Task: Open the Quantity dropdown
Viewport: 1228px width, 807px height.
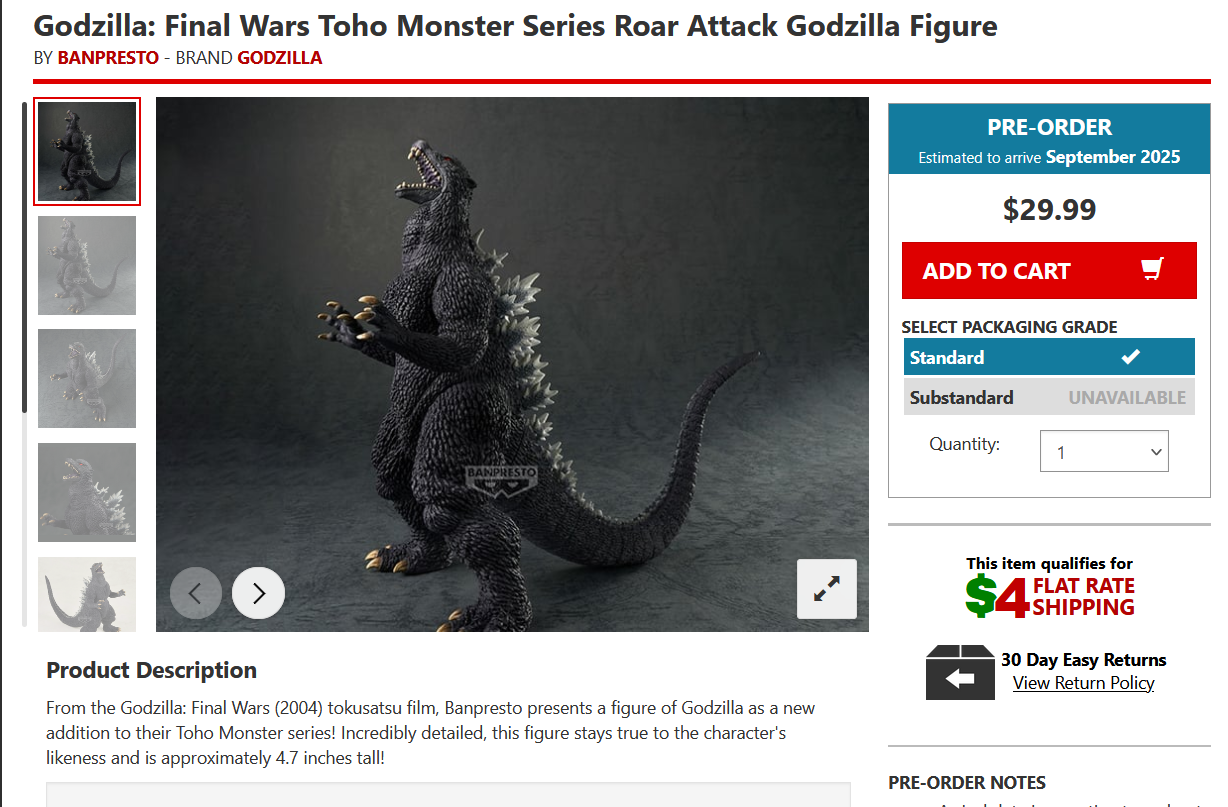Action: [1104, 451]
